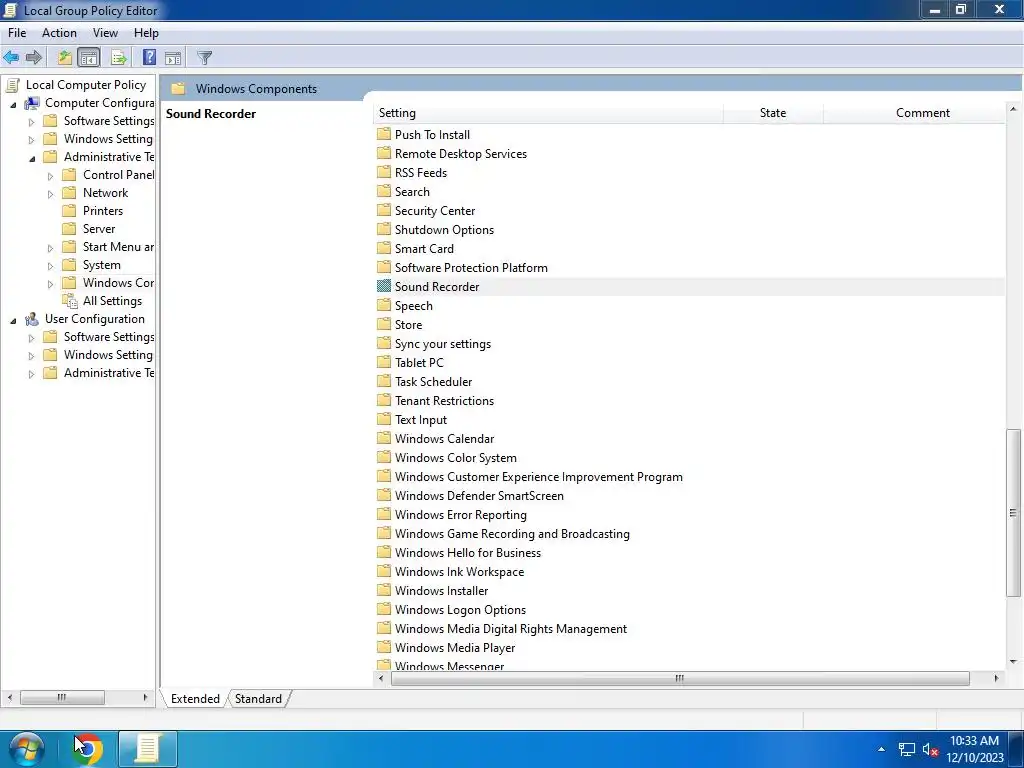
Task: Click the Local Computer Policy icon
Action: (12, 85)
